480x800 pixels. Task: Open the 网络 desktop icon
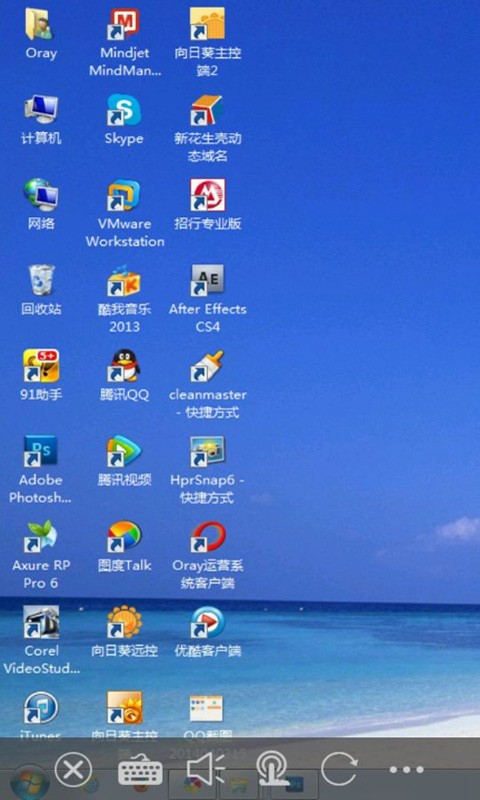[41, 194]
